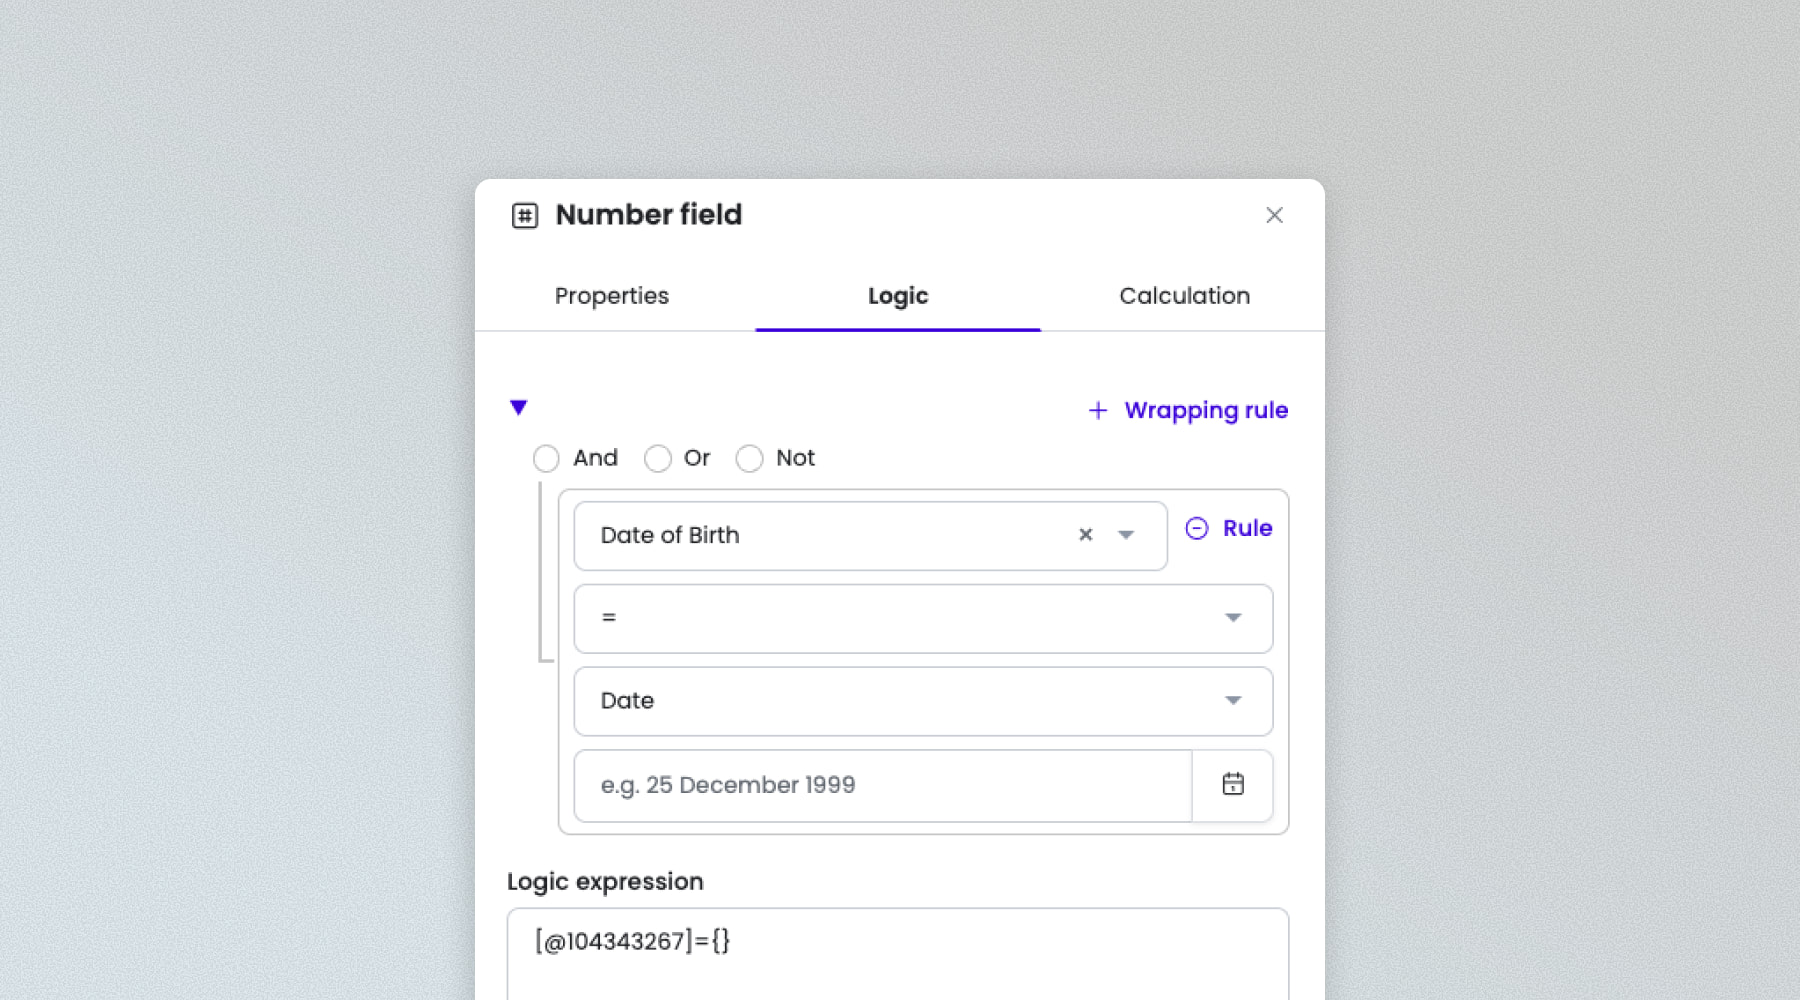This screenshot has height=1000, width=1800.
Task: Collapse the rule group triangle
Action: [x=518, y=407]
